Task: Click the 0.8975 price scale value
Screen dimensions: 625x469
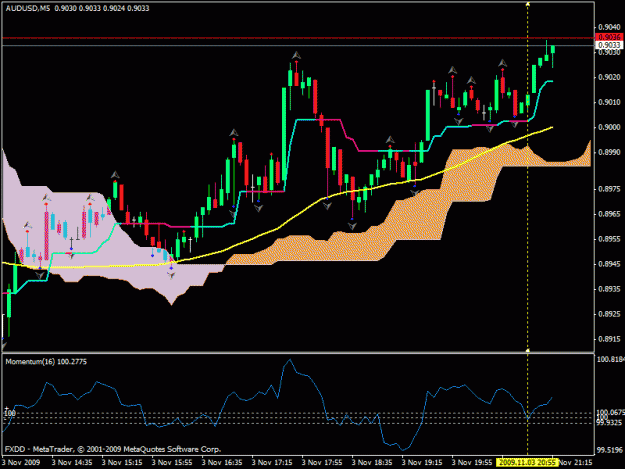Action: point(609,189)
